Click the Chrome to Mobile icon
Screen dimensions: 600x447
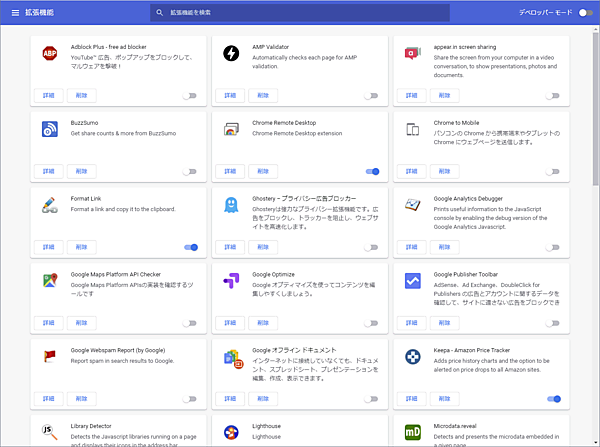[412, 129]
